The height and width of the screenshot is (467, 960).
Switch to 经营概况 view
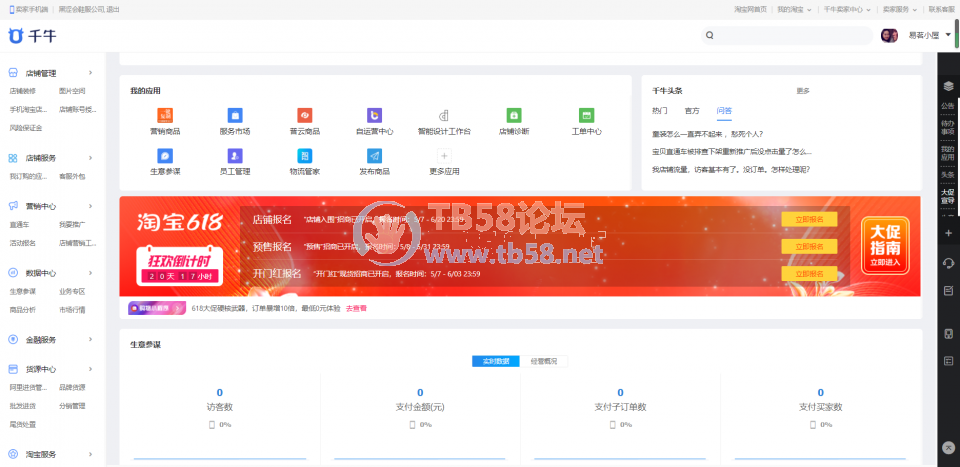tap(544, 361)
